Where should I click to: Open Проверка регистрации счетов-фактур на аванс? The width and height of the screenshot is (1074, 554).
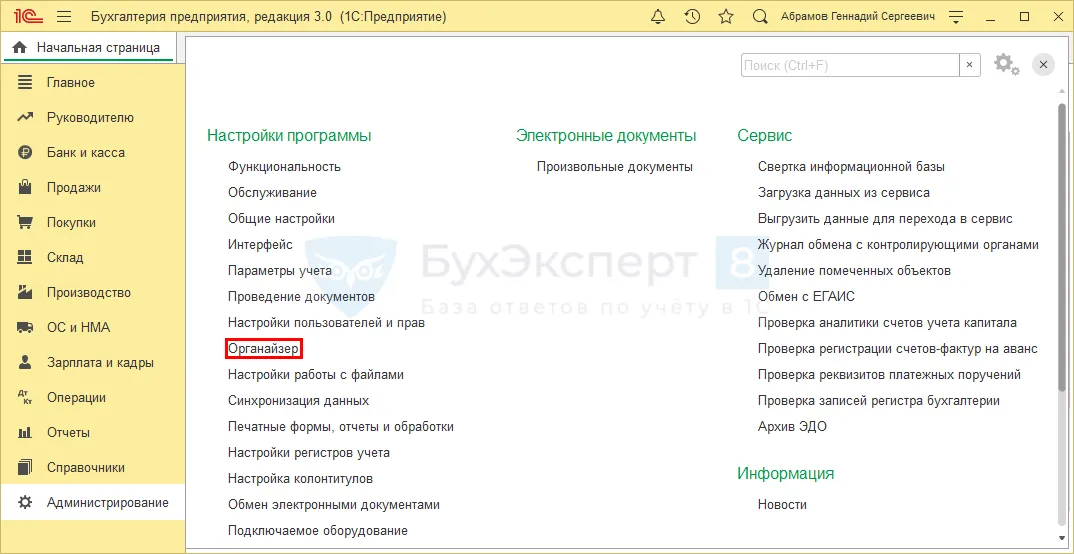[898, 349]
